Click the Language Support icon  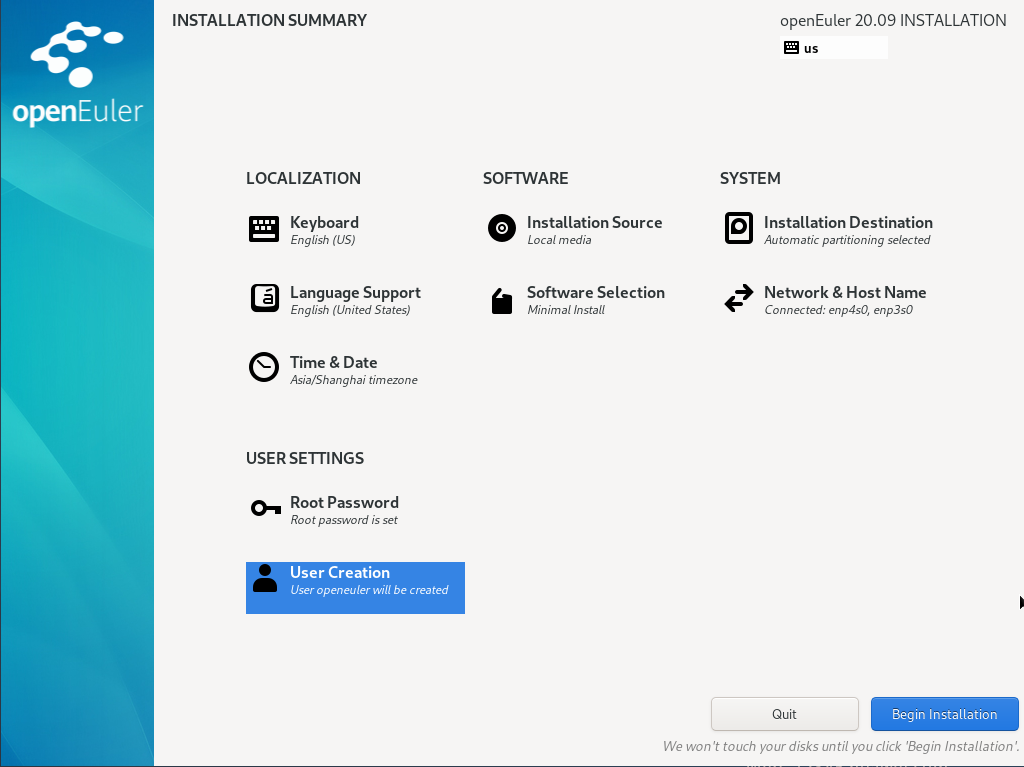pyautogui.click(x=264, y=299)
